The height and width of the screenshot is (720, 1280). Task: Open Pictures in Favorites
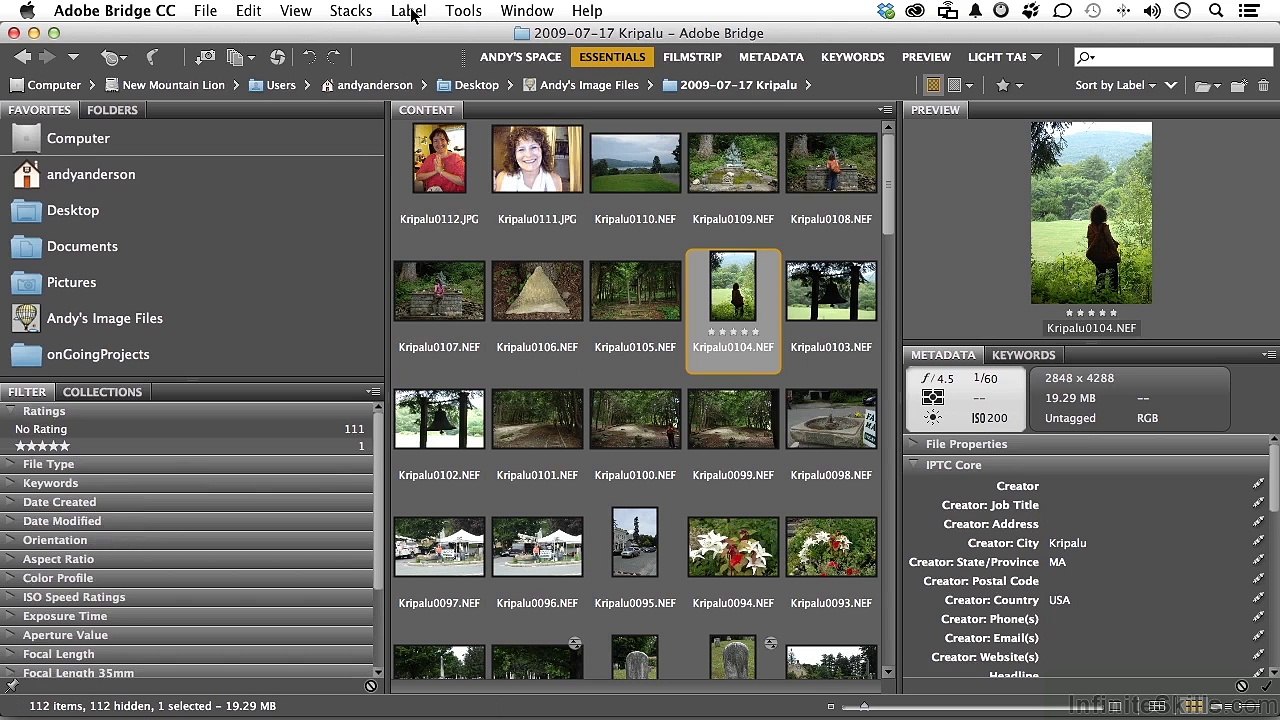(x=71, y=282)
